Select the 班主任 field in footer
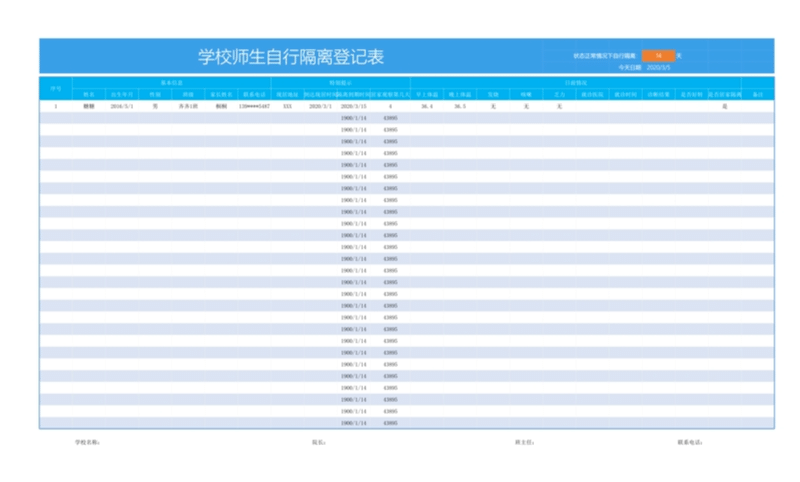800x482 pixels. point(525,440)
